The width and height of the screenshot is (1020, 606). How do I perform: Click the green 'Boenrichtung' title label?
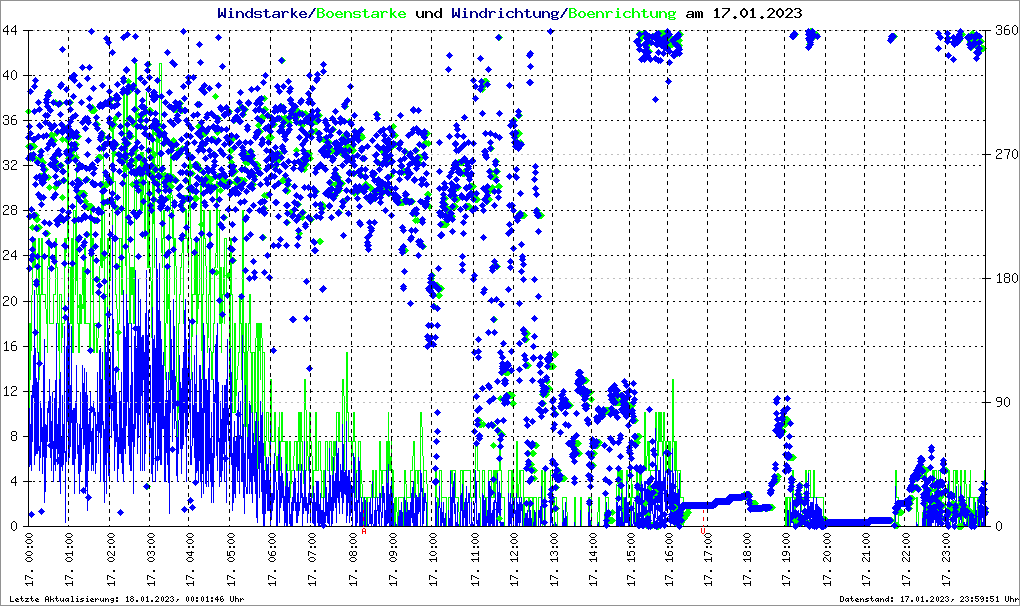621,13
